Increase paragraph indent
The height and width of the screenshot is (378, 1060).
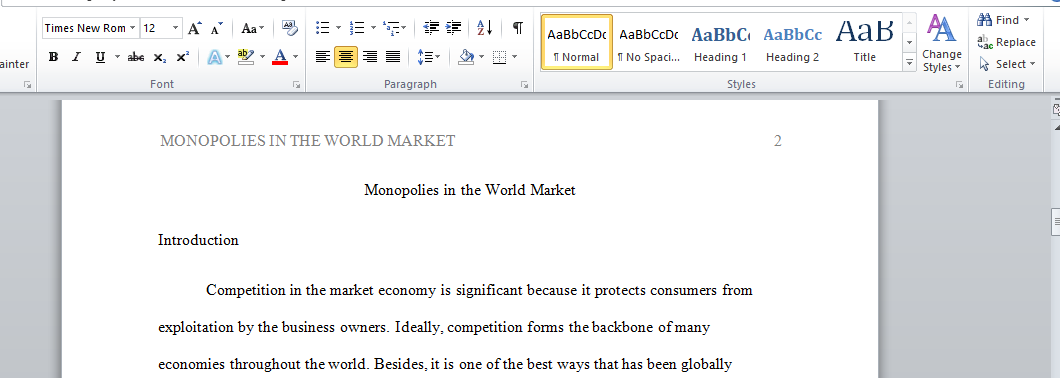pos(454,28)
